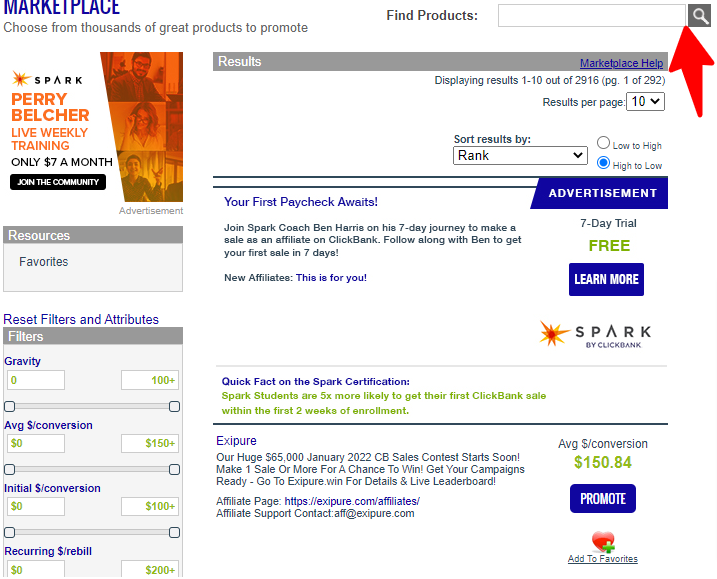Click the LEARN MORE button

tap(606, 279)
